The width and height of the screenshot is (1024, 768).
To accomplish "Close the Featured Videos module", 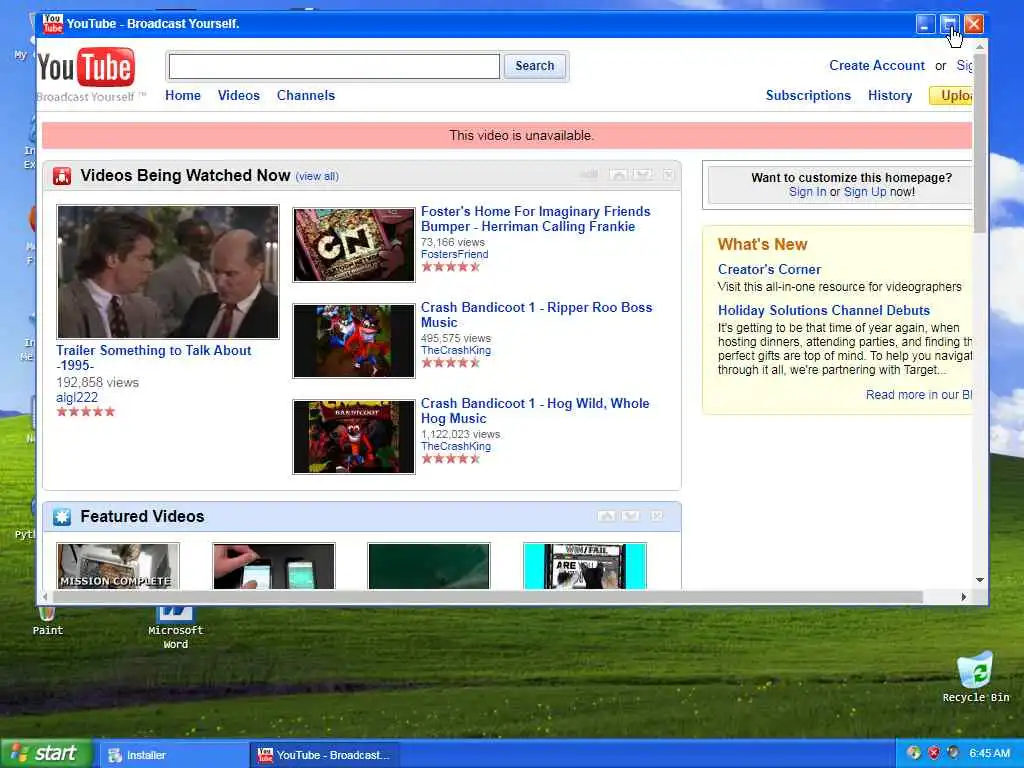I will point(657,516).
